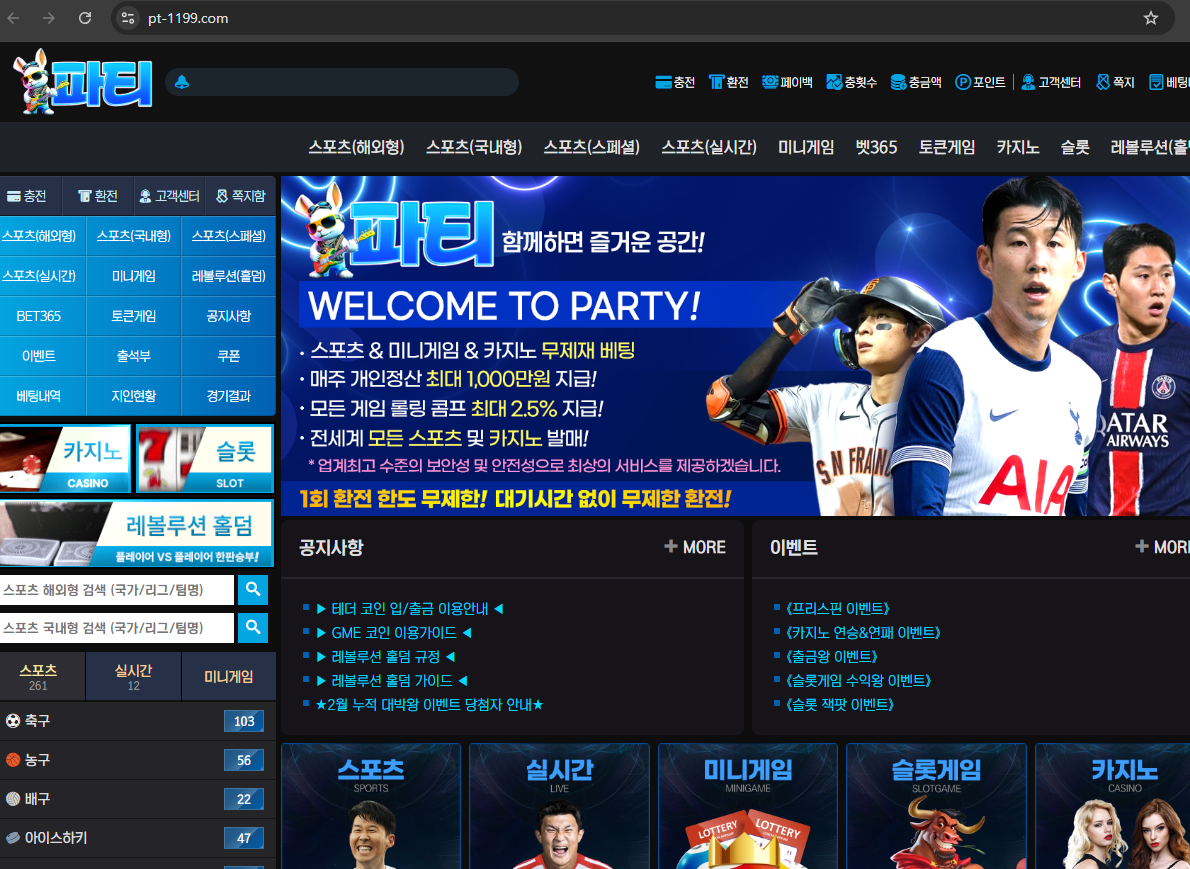This screenshot has height=869, width=1190.
Task: Click the browser back arrow
Action: [14, 18]
